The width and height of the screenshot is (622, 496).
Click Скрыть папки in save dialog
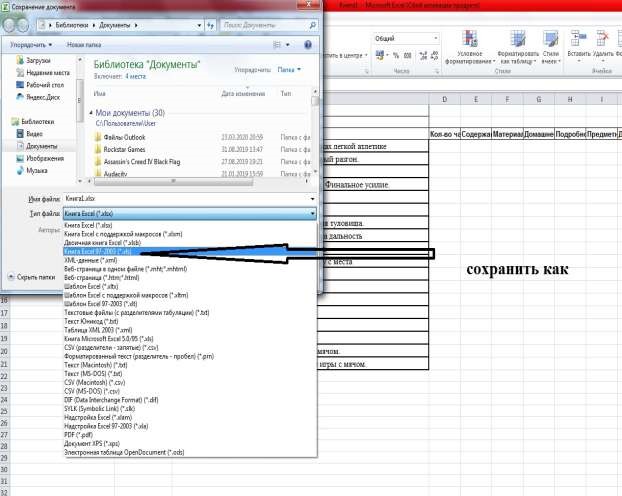(x=32, y=277)
